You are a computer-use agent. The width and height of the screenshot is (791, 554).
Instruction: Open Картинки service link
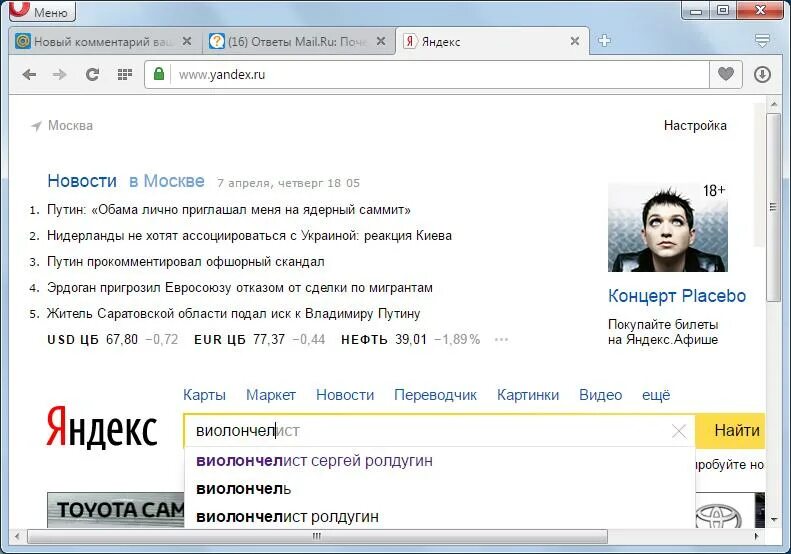[x=528, y=395]
